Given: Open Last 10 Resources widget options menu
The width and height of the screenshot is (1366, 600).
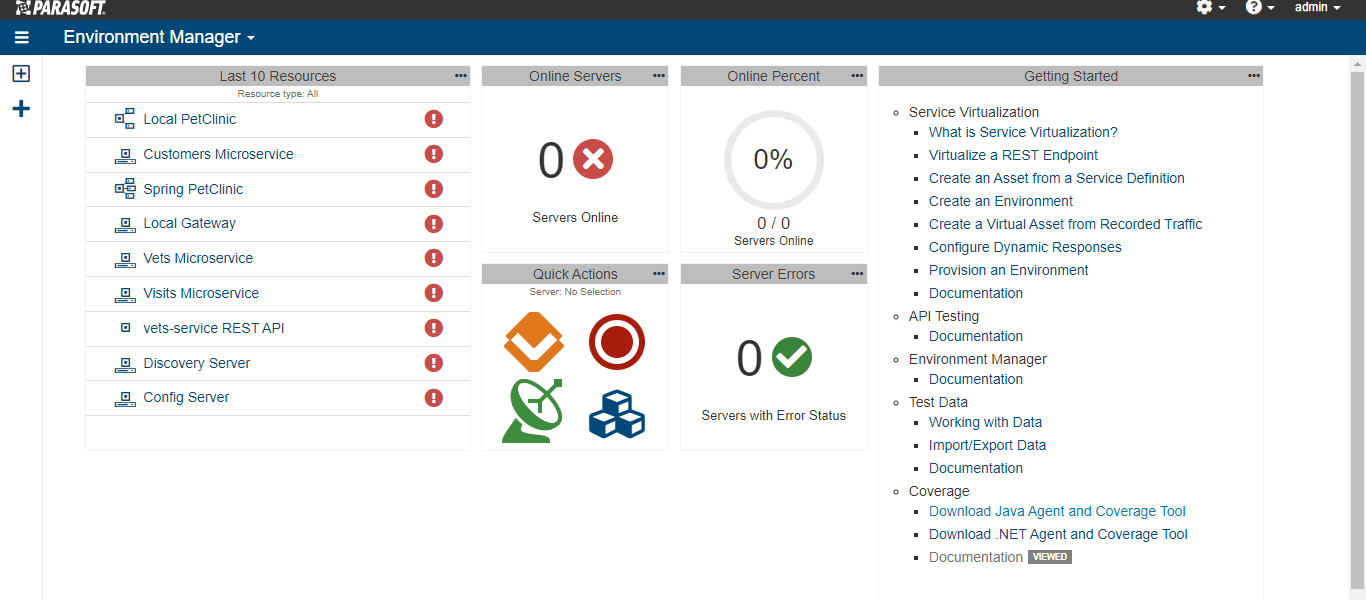Looking at the screenshot, I should 460,75.
